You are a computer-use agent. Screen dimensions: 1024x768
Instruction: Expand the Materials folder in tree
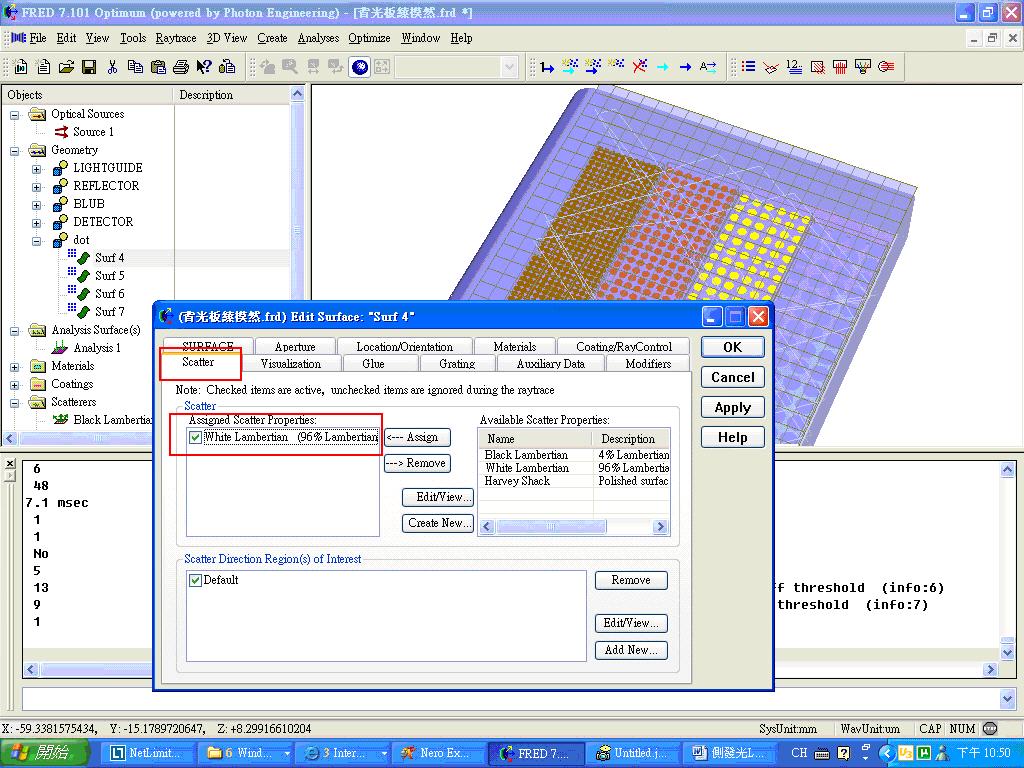(14, 367)
